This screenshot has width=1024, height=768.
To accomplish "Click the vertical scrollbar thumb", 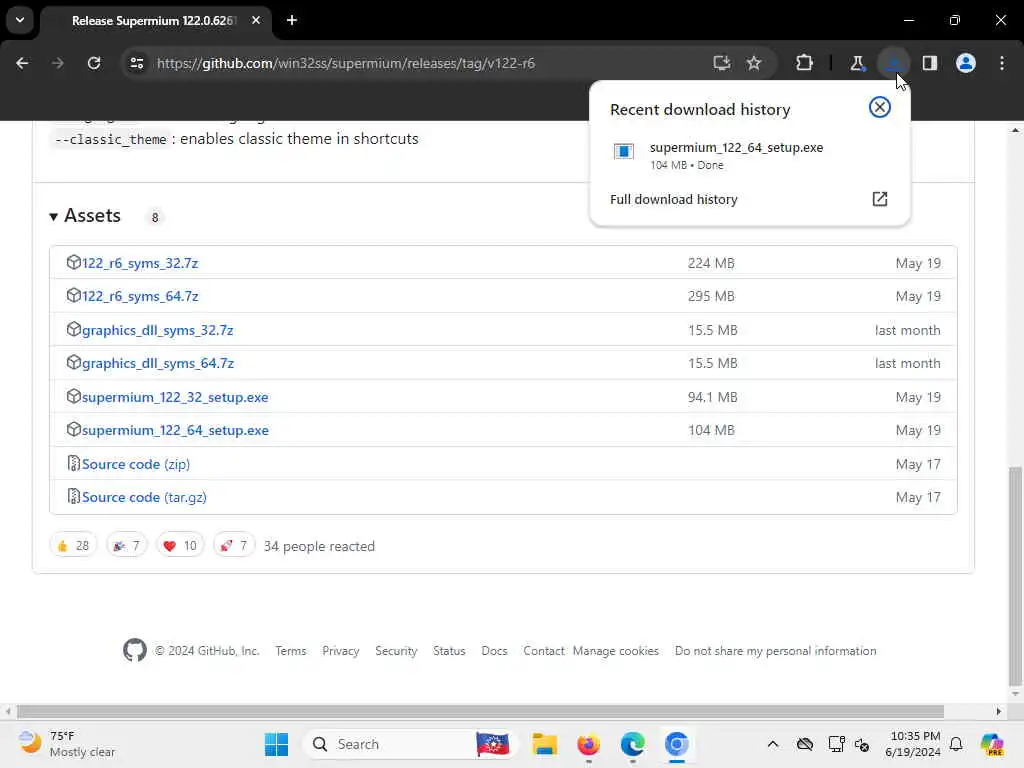I will click(x=1014, y=576).
